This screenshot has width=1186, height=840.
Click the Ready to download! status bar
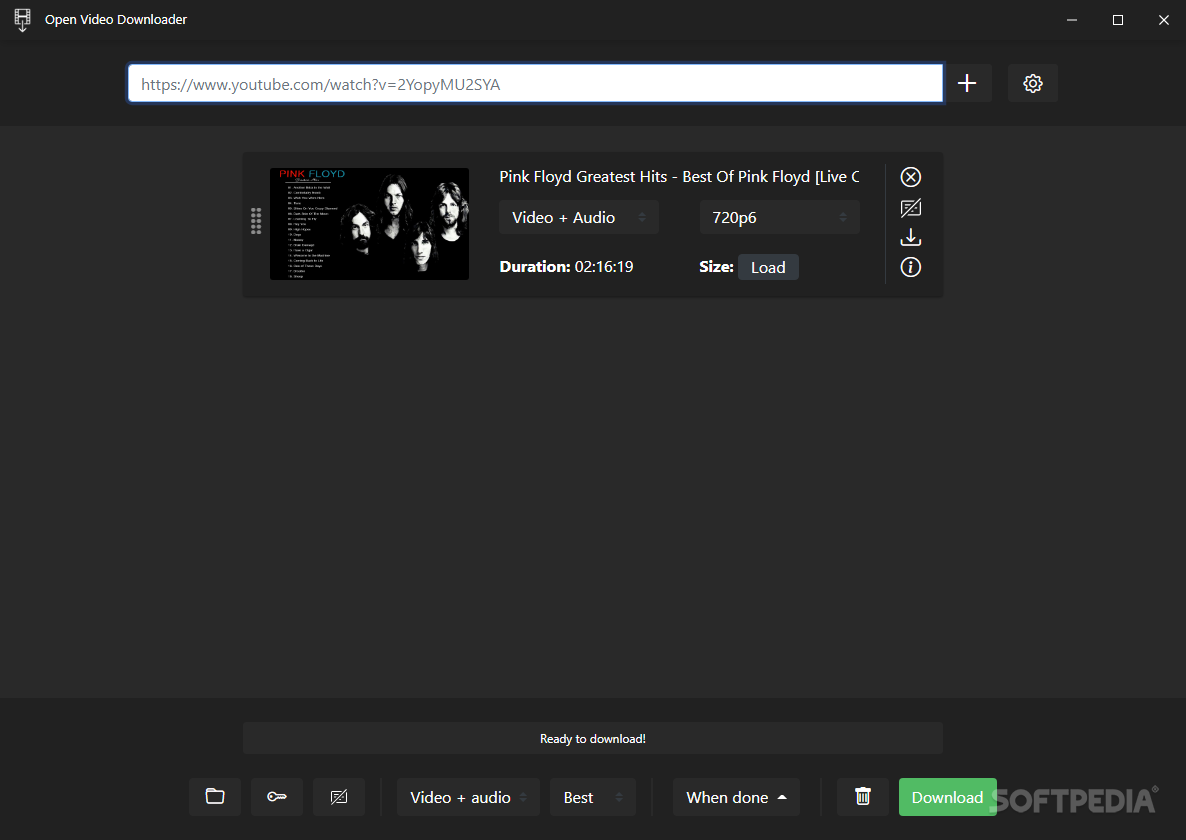coord(593,738)
